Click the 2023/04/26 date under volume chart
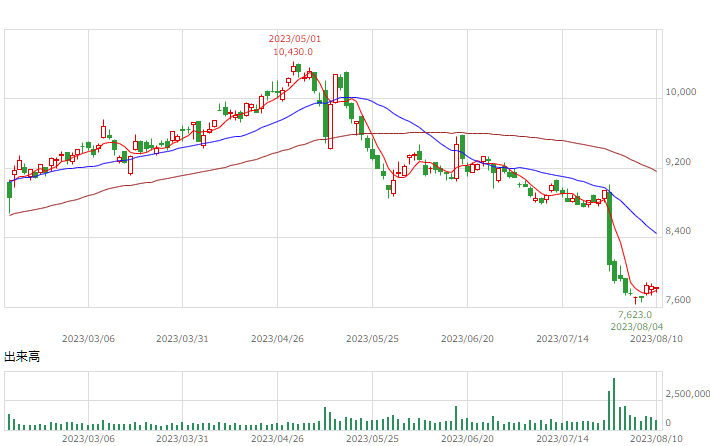This screenshot has height=446, width=710. click(277, 439)
